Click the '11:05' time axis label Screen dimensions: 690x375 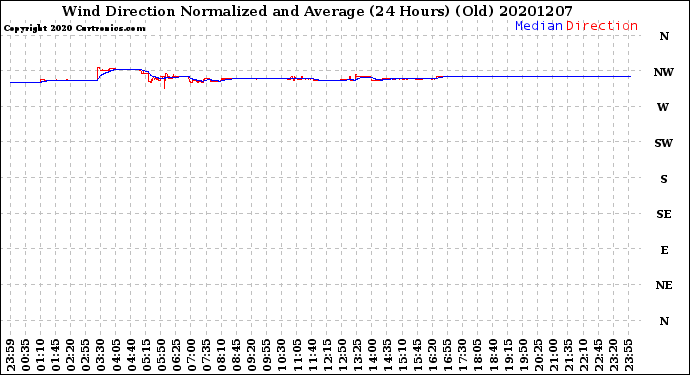pos(297,355)
